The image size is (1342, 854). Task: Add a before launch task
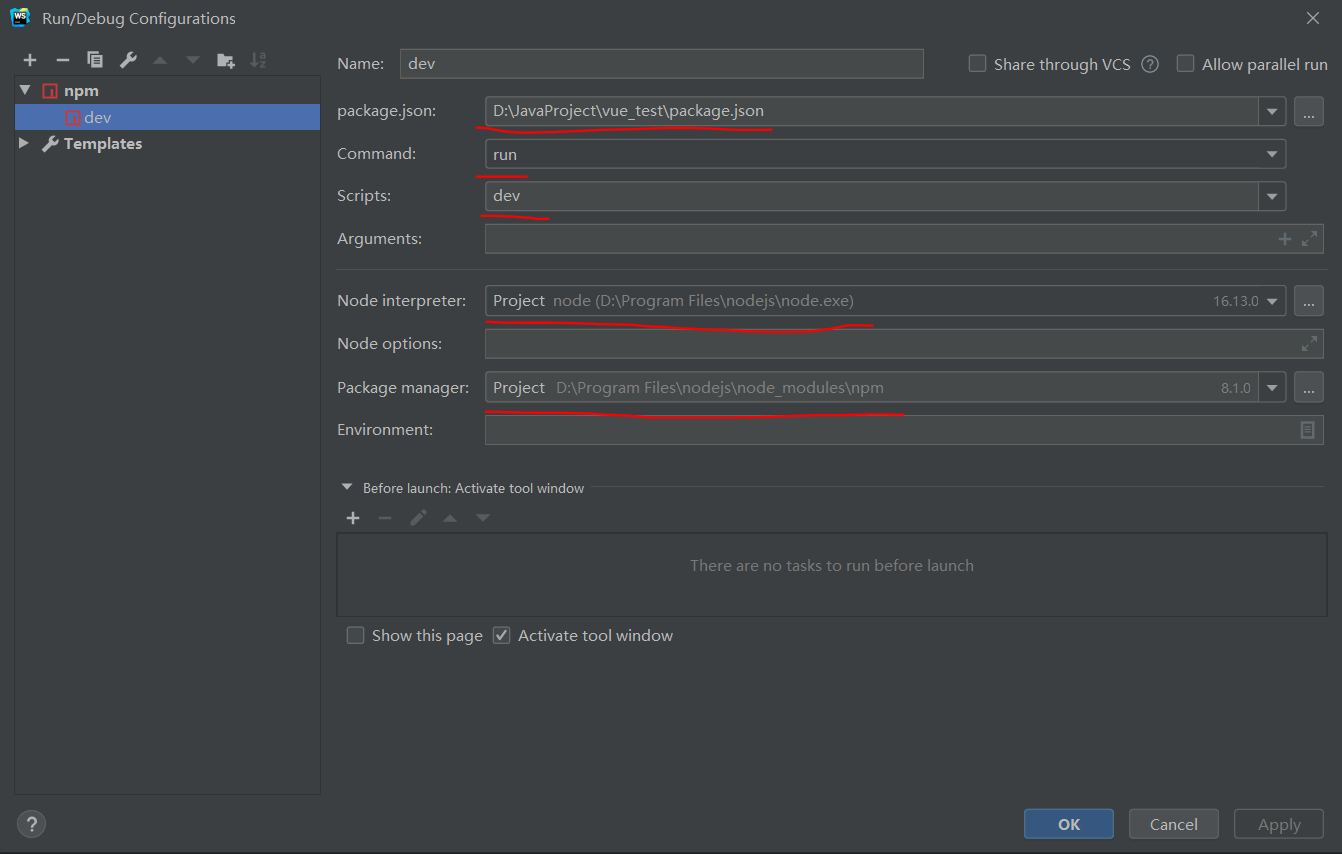(352, 518)
